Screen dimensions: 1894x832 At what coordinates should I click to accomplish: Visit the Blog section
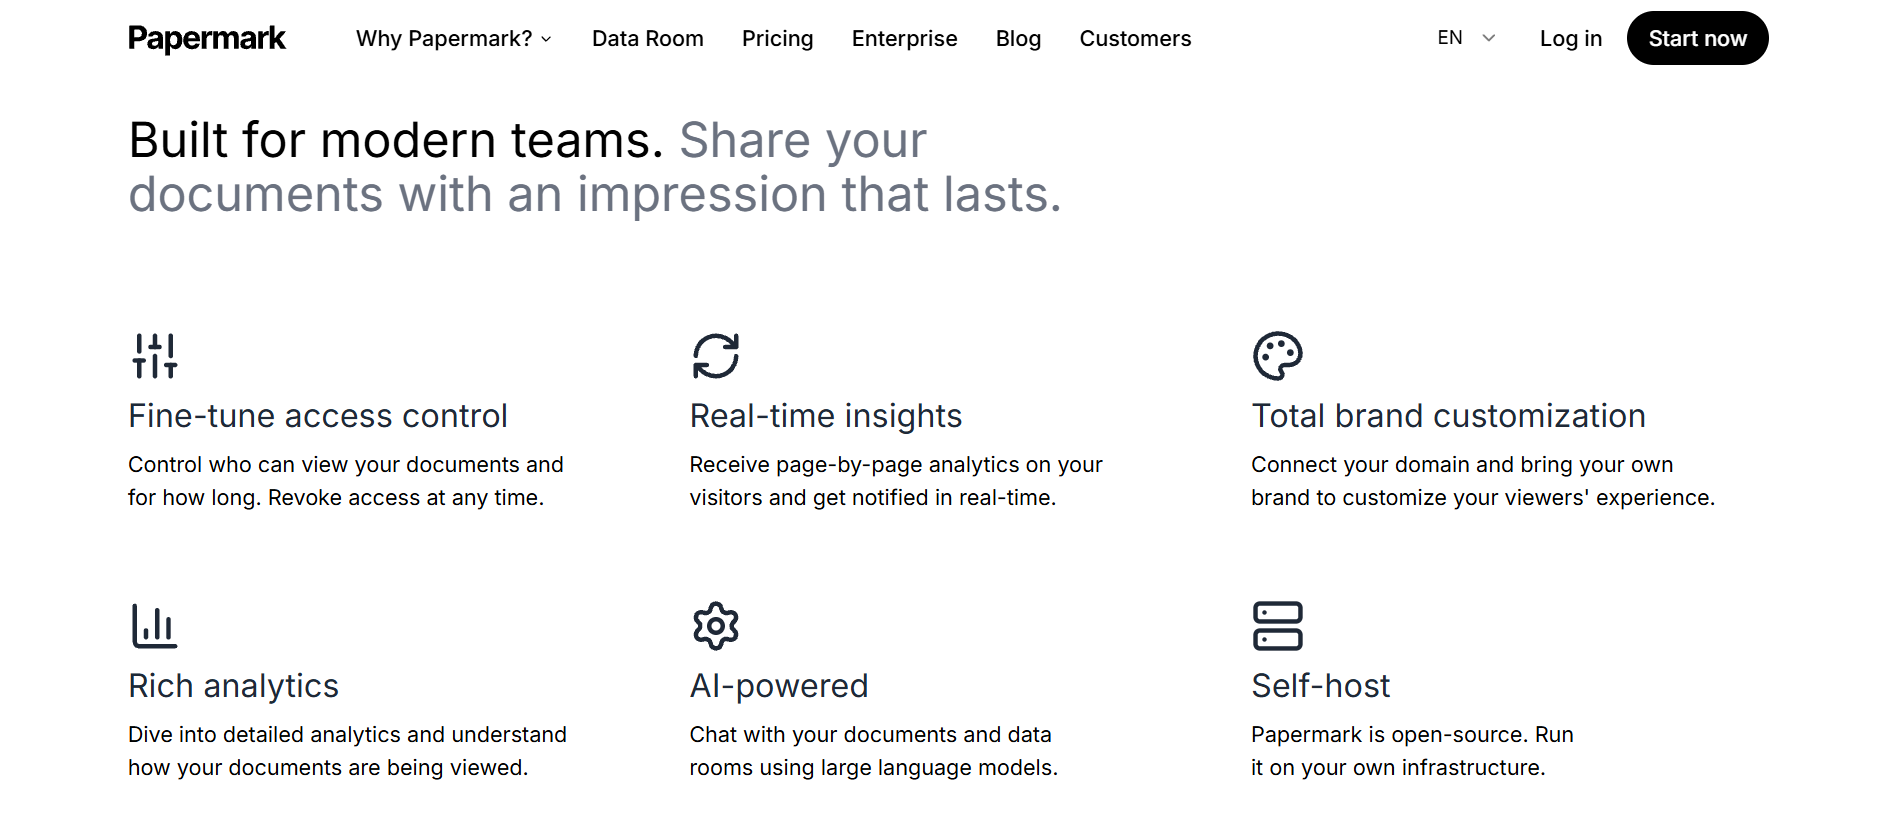pyautogui.click(x=1018, y=38)
